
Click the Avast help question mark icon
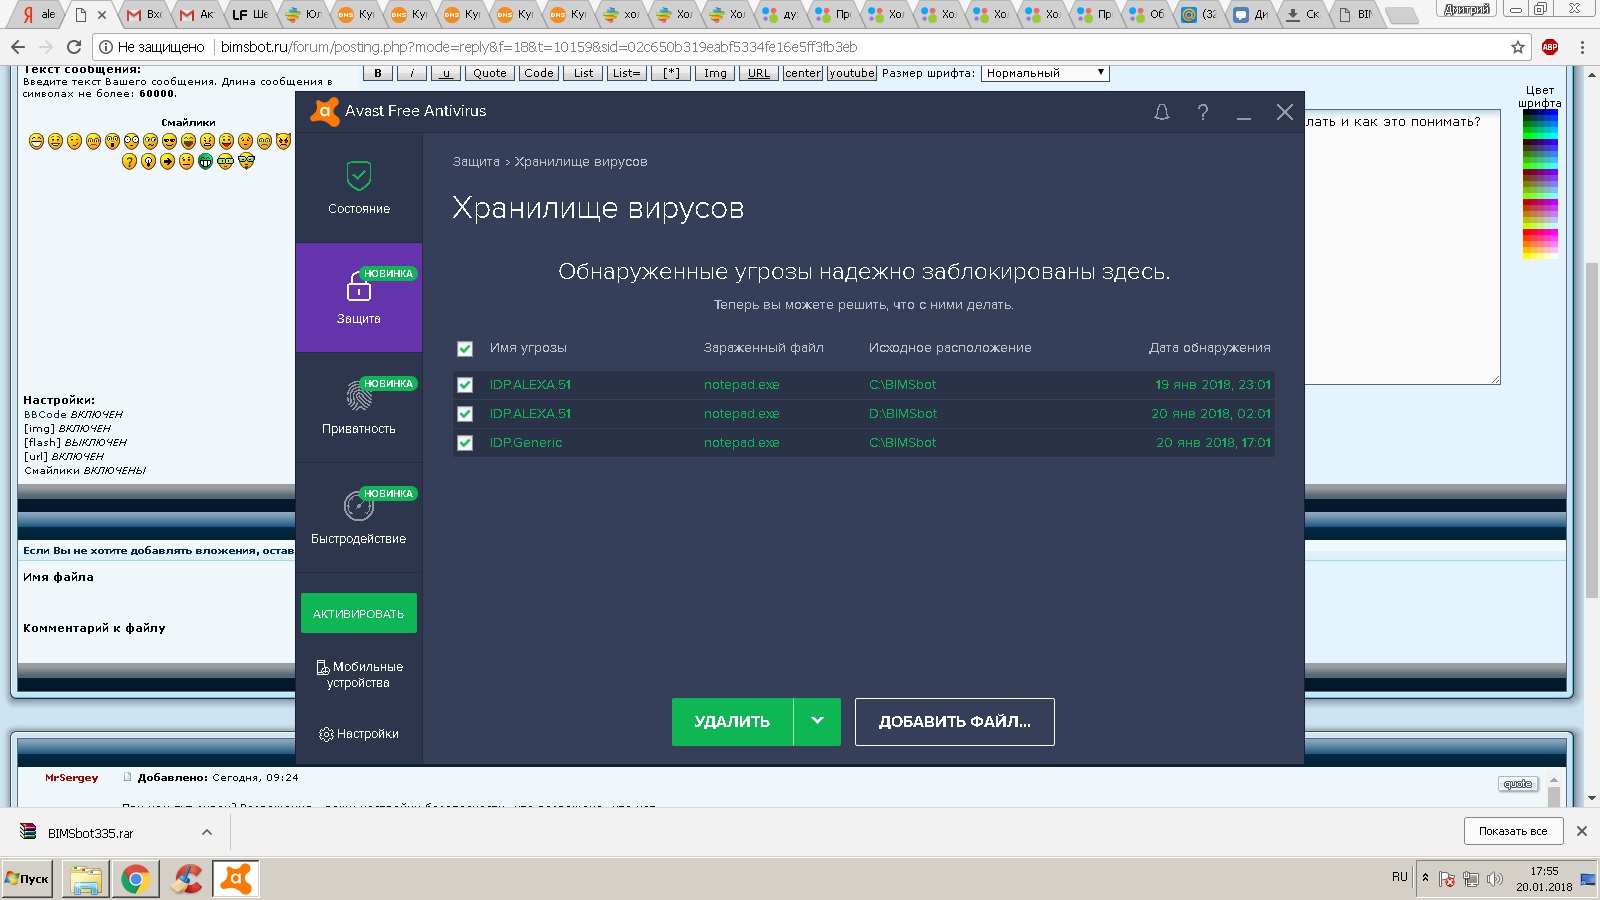[1203, 112]
